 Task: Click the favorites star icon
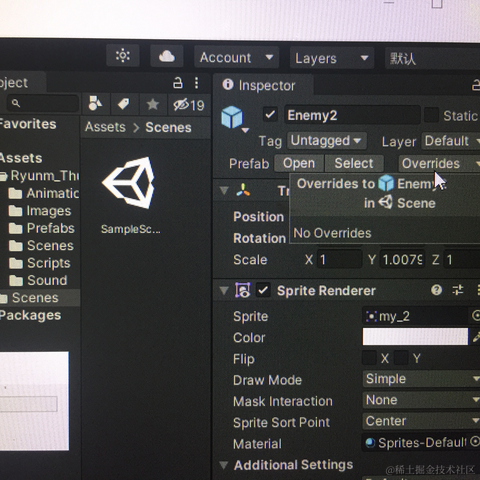(152, 105)
